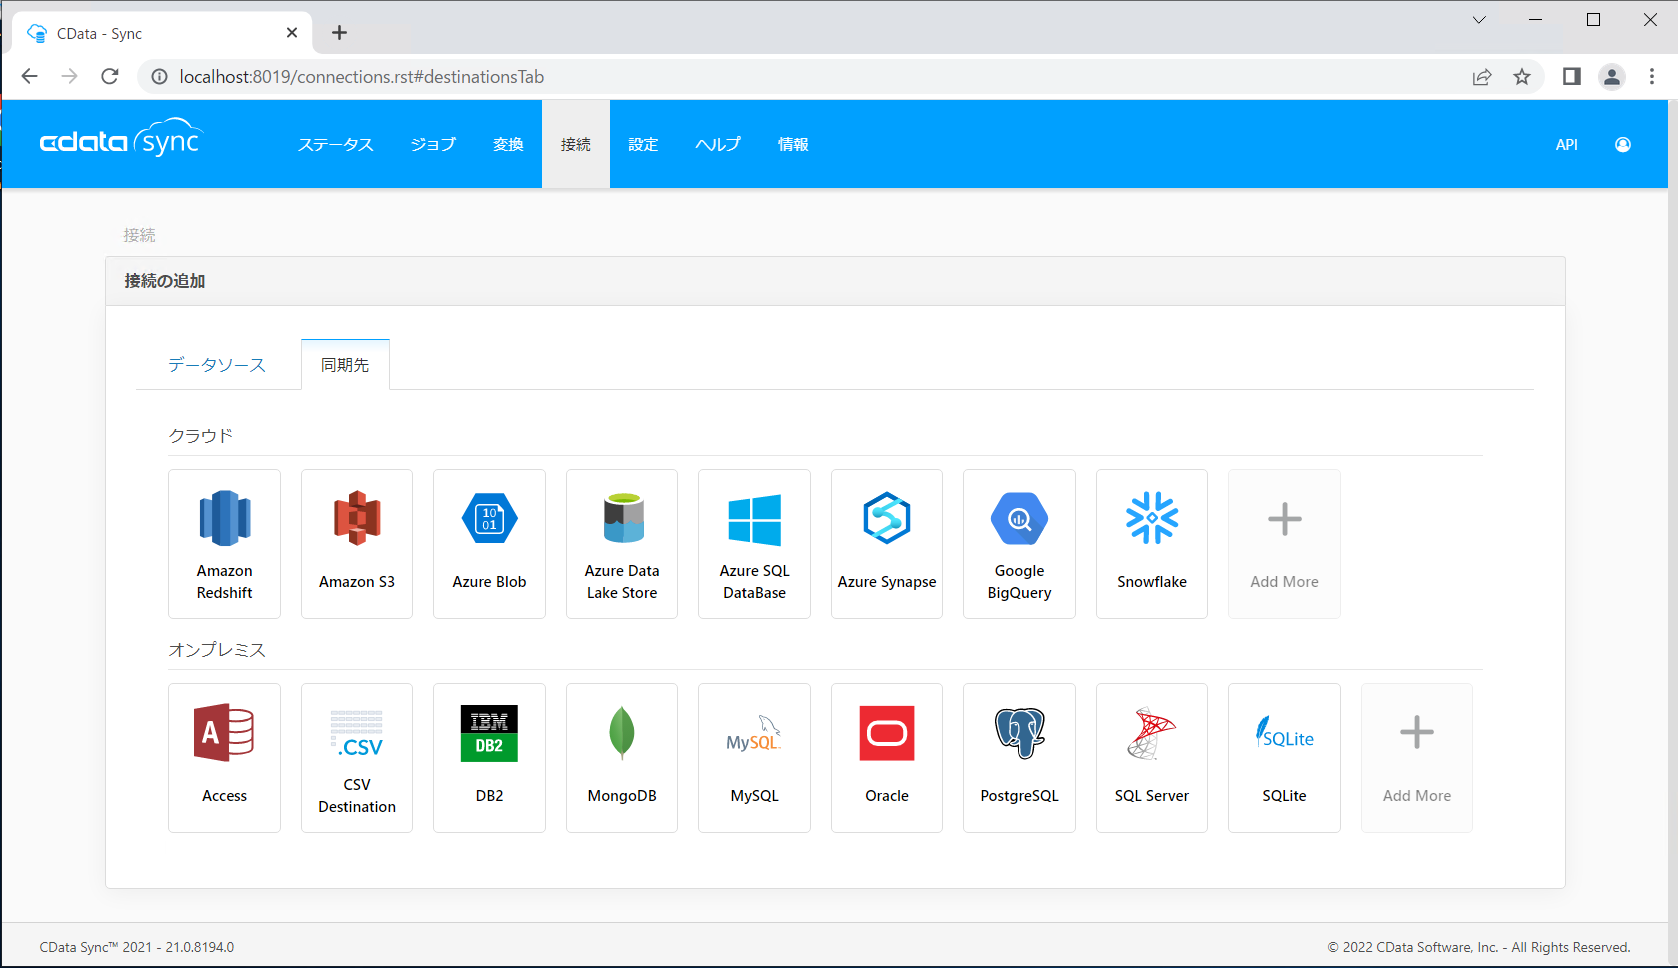The width and height of the screenshot is (1678, 968).
Task: Select the Amazon Redshift destination
Action: click(x=224, y=544)
